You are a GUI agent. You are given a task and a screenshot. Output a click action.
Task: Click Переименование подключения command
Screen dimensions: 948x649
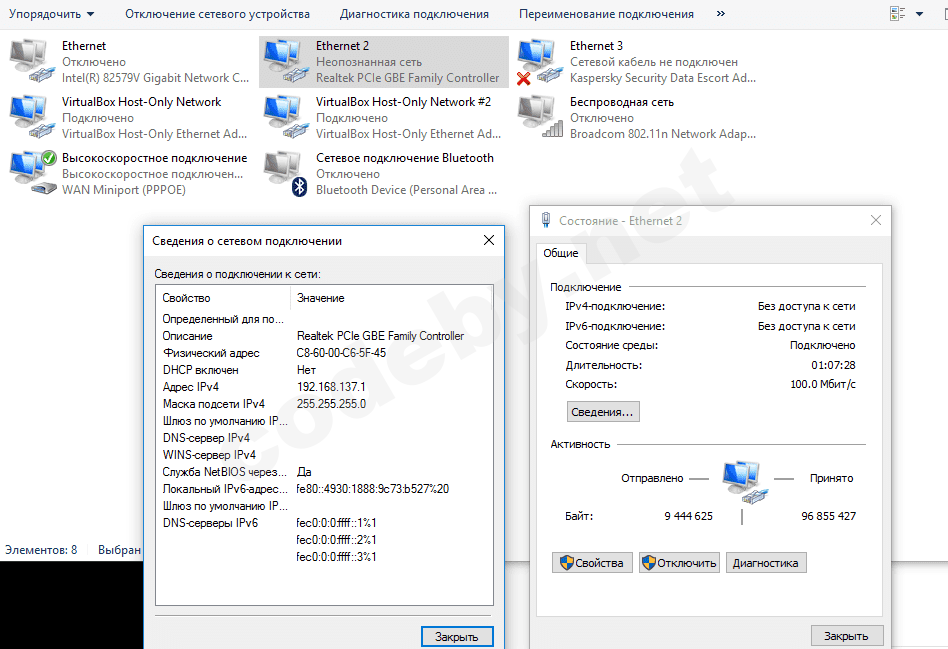[606, 14]
